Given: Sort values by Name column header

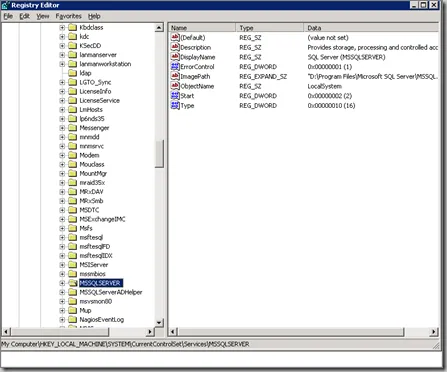Looking at the screenshot, I should click(202, 28).
